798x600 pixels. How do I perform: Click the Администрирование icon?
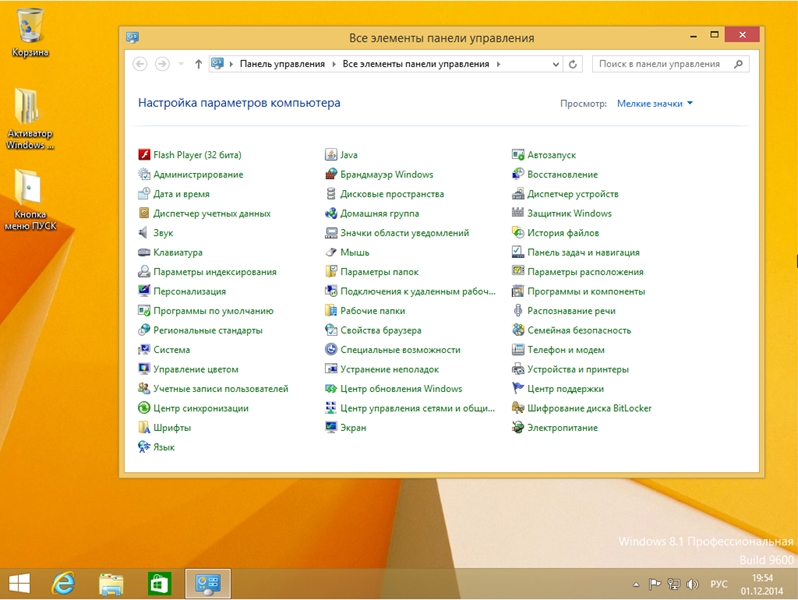(144, 174)
